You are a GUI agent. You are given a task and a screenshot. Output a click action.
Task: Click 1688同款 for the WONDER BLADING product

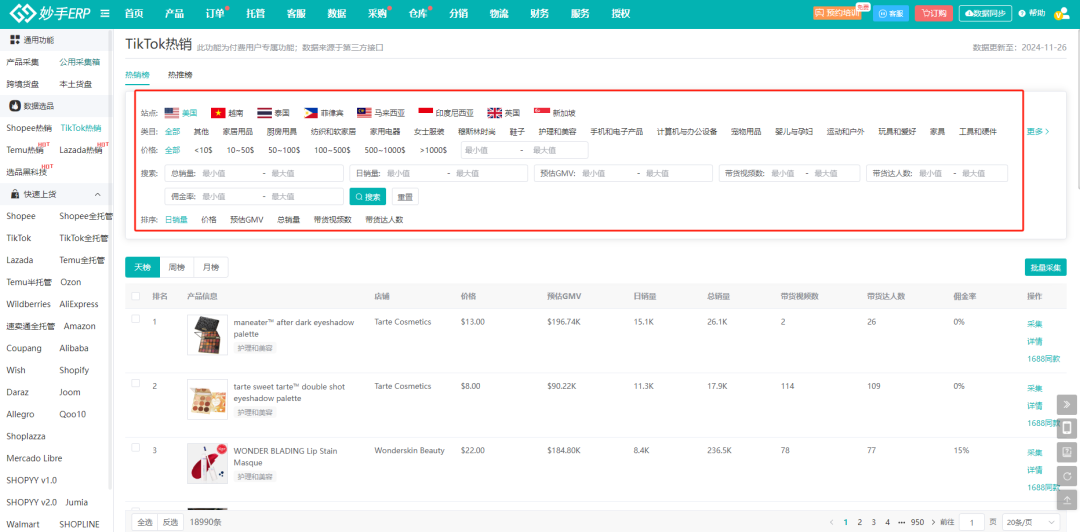[1043, 487]
